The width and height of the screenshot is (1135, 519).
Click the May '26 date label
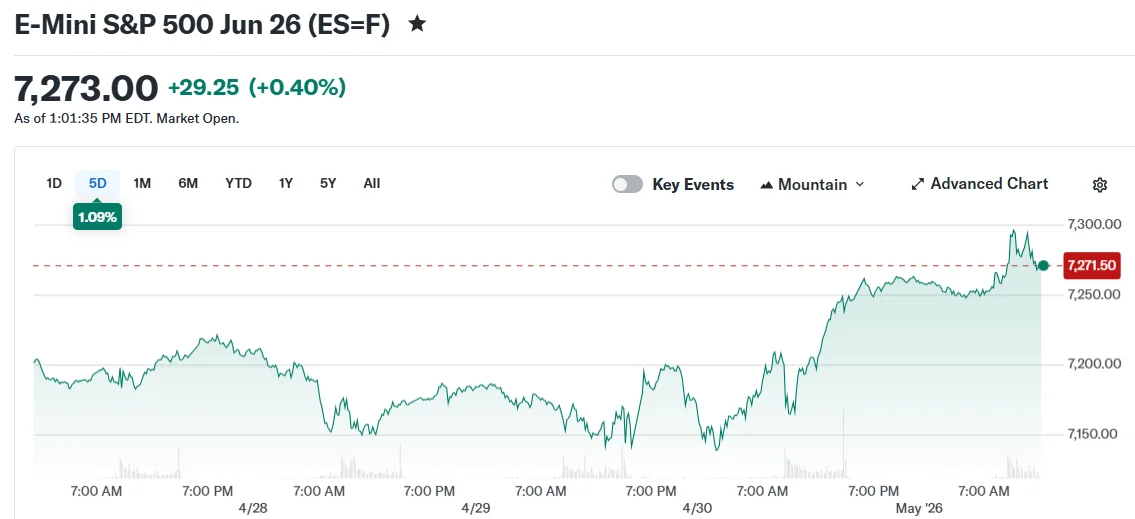(919, 508)
